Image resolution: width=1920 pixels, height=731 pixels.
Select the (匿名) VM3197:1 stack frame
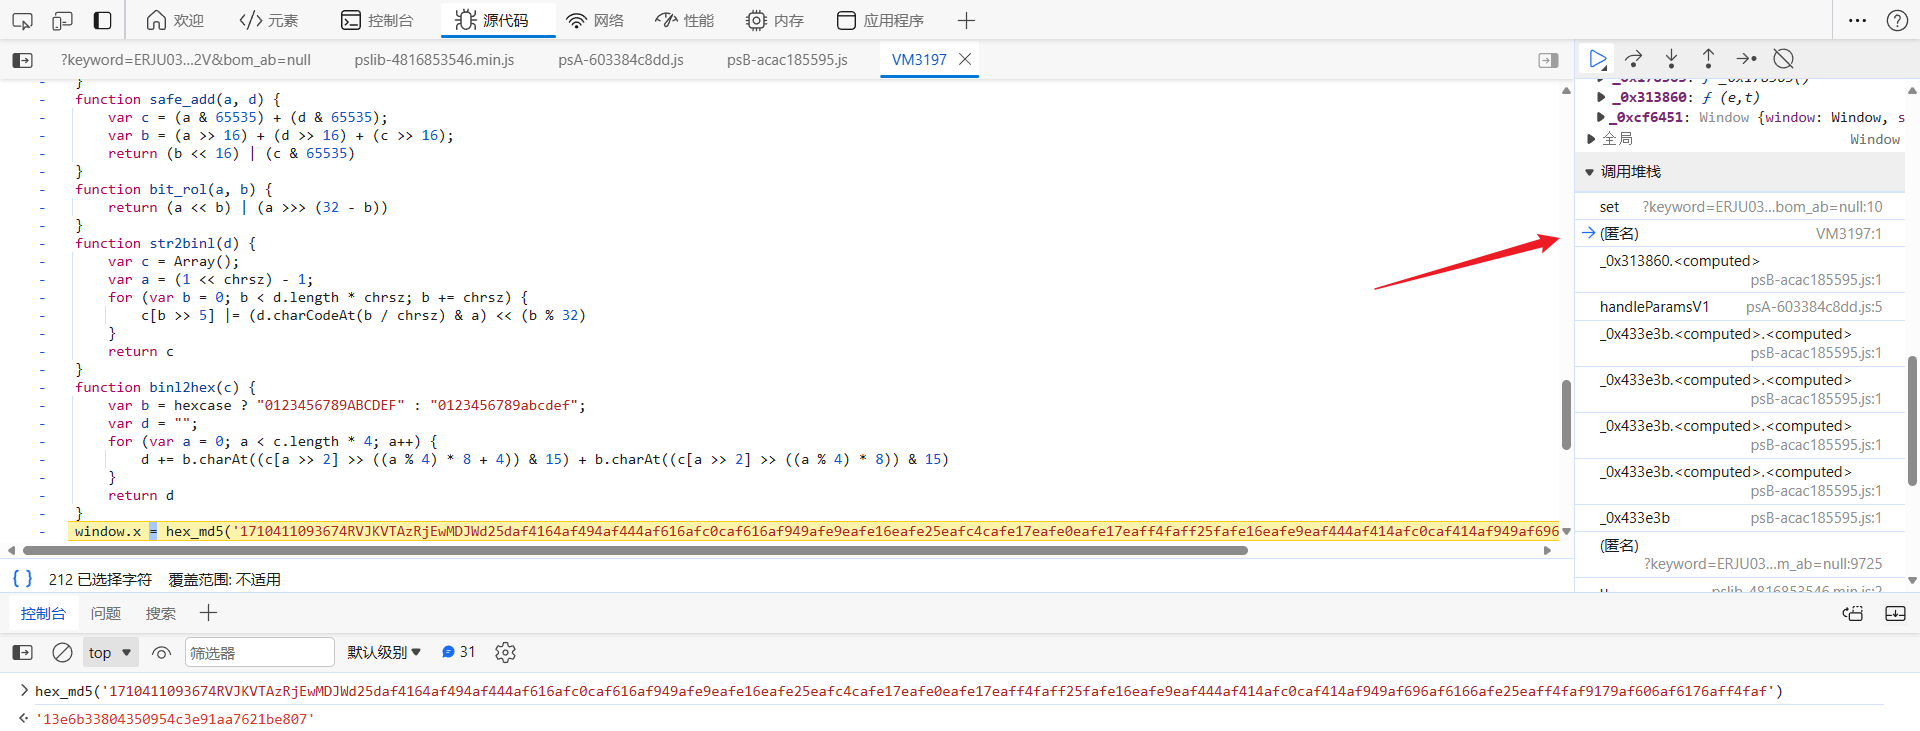pos(1740,233)
